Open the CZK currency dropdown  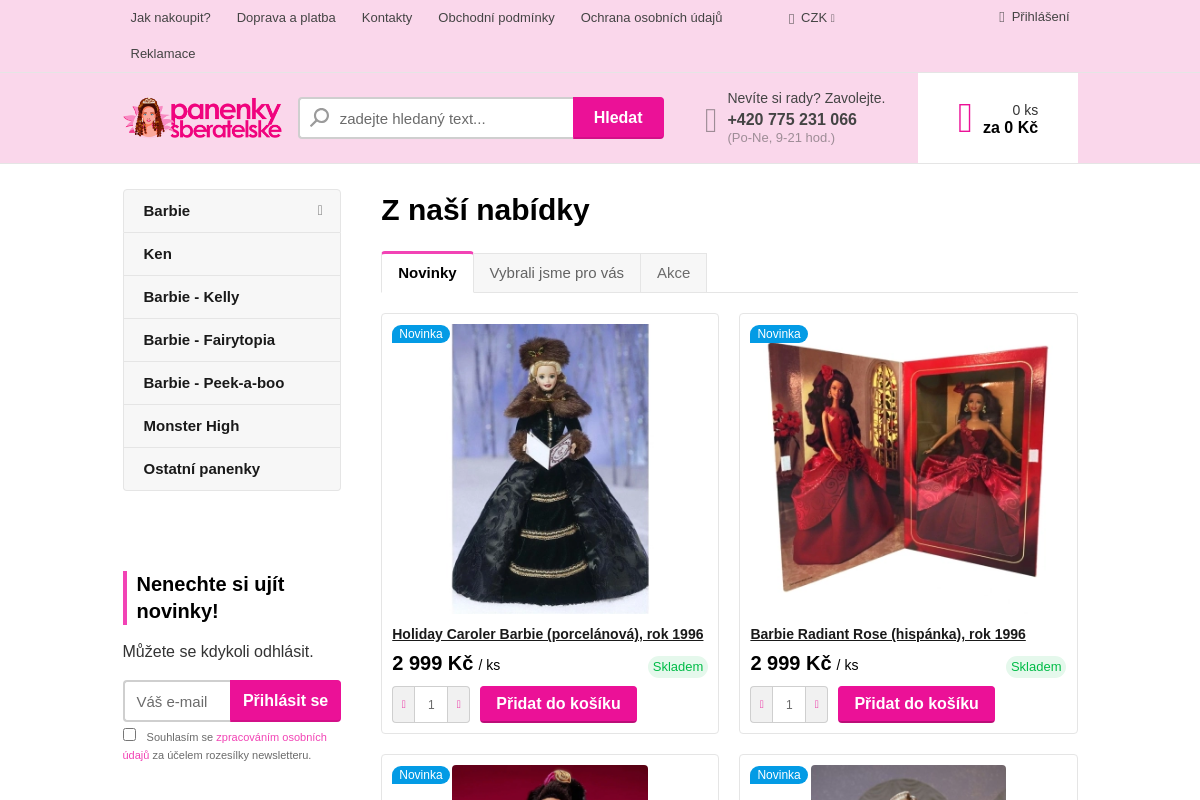click(x=812, y=17)
